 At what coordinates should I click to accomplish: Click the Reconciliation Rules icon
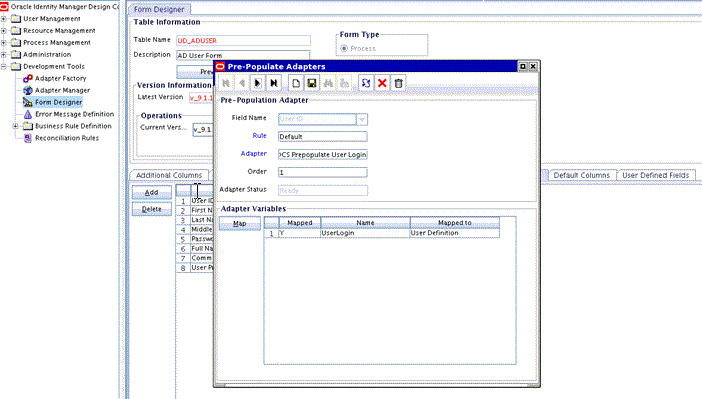point(28,138)
